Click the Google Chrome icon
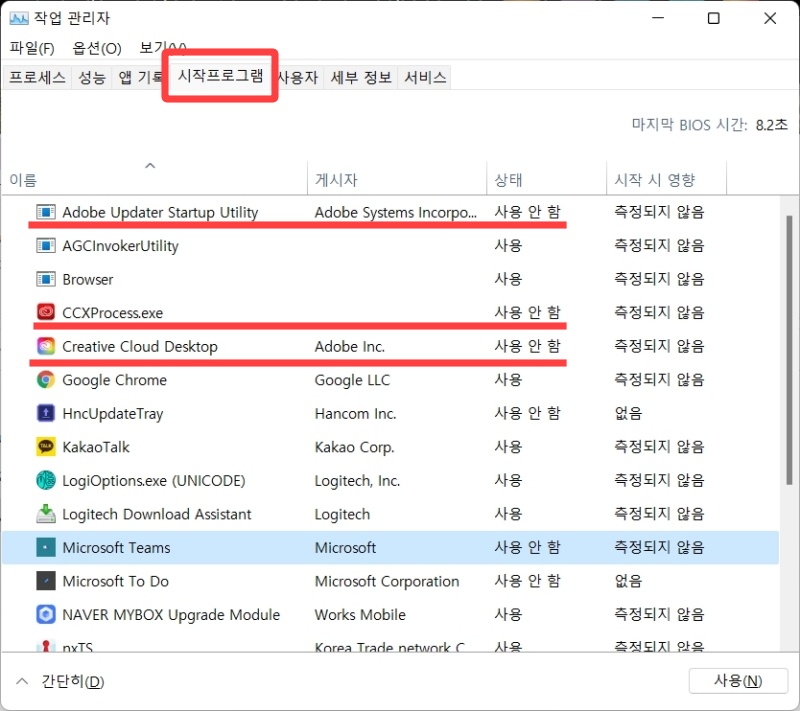The width and height of the screenshot is (800, 711). pos(46,380)
